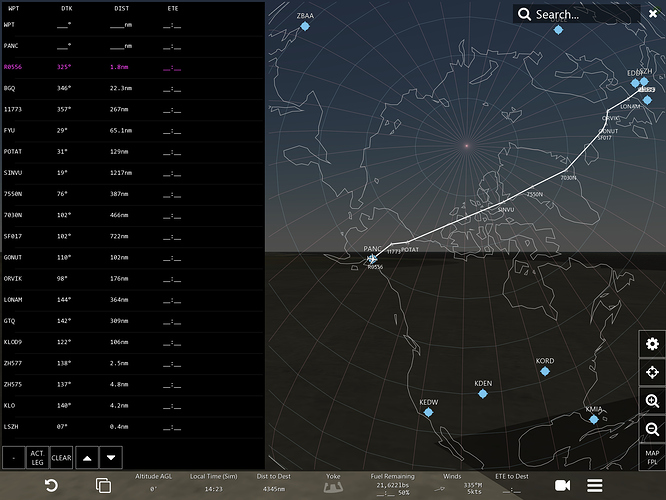The image size is (666, 500).
Task: Click the Fuel Remaining status readout
Action: click(392, 484)
